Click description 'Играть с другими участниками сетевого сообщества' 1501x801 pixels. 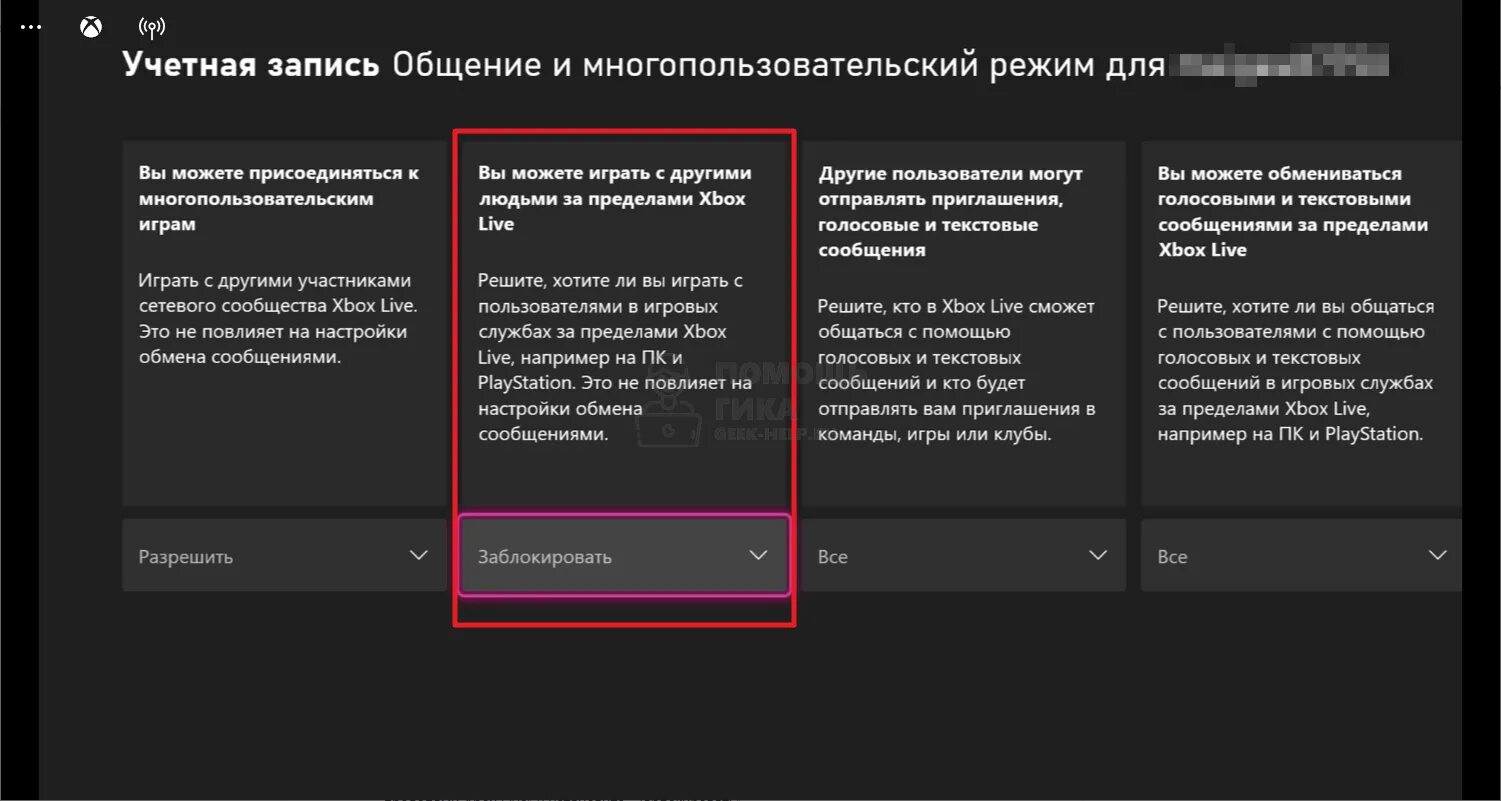click(278, 319)
